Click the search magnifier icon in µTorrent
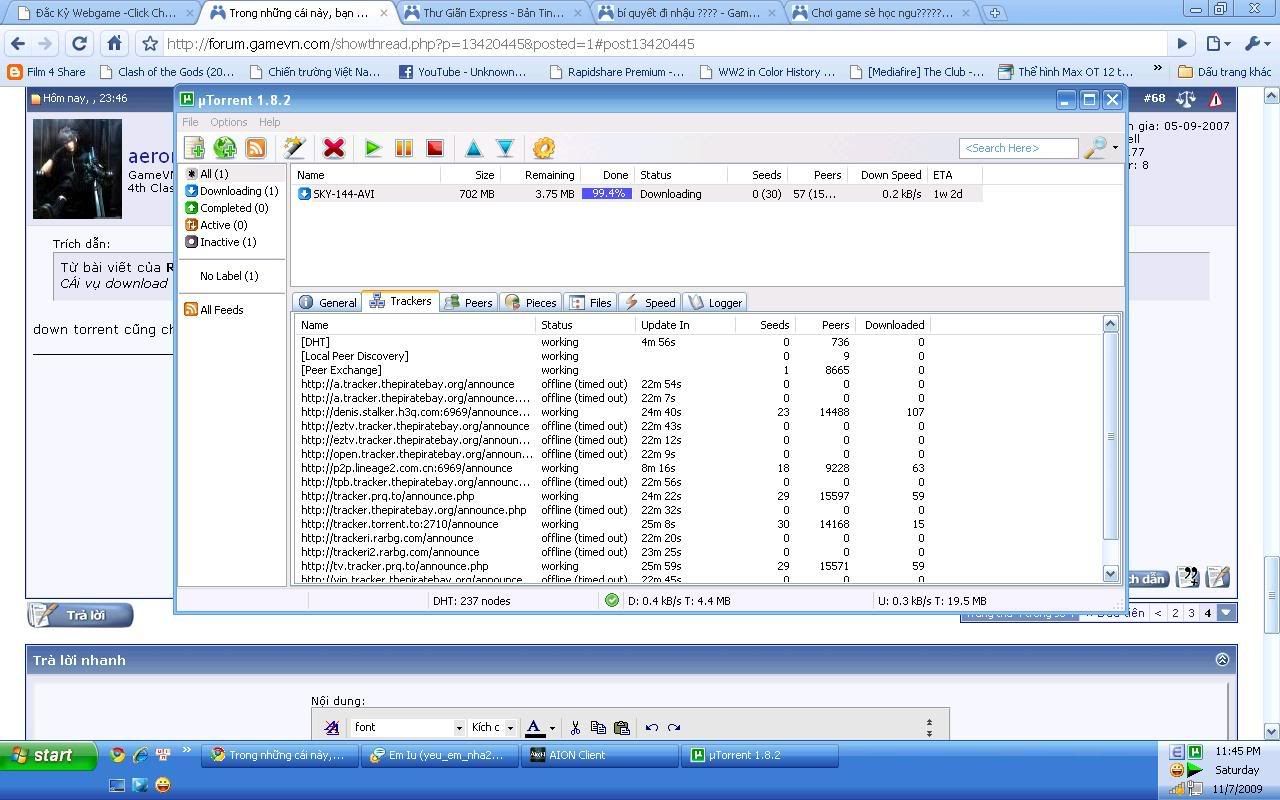Screen dimensions: 1280x800 pos(1096,148)
